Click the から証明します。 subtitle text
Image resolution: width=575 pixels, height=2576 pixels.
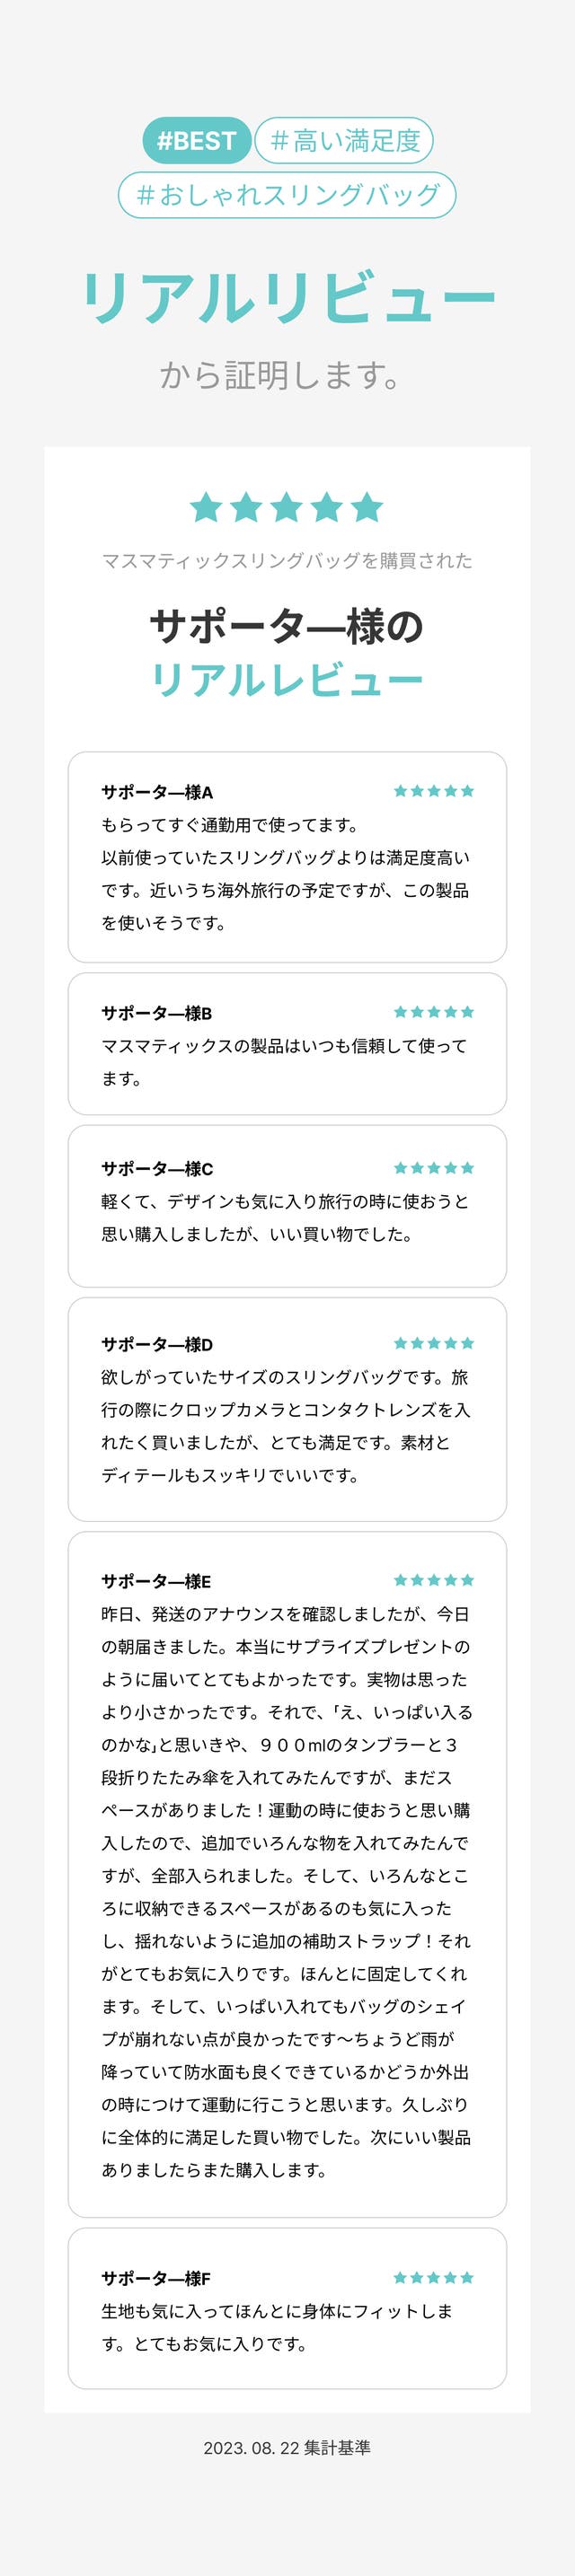click(281, 376)
